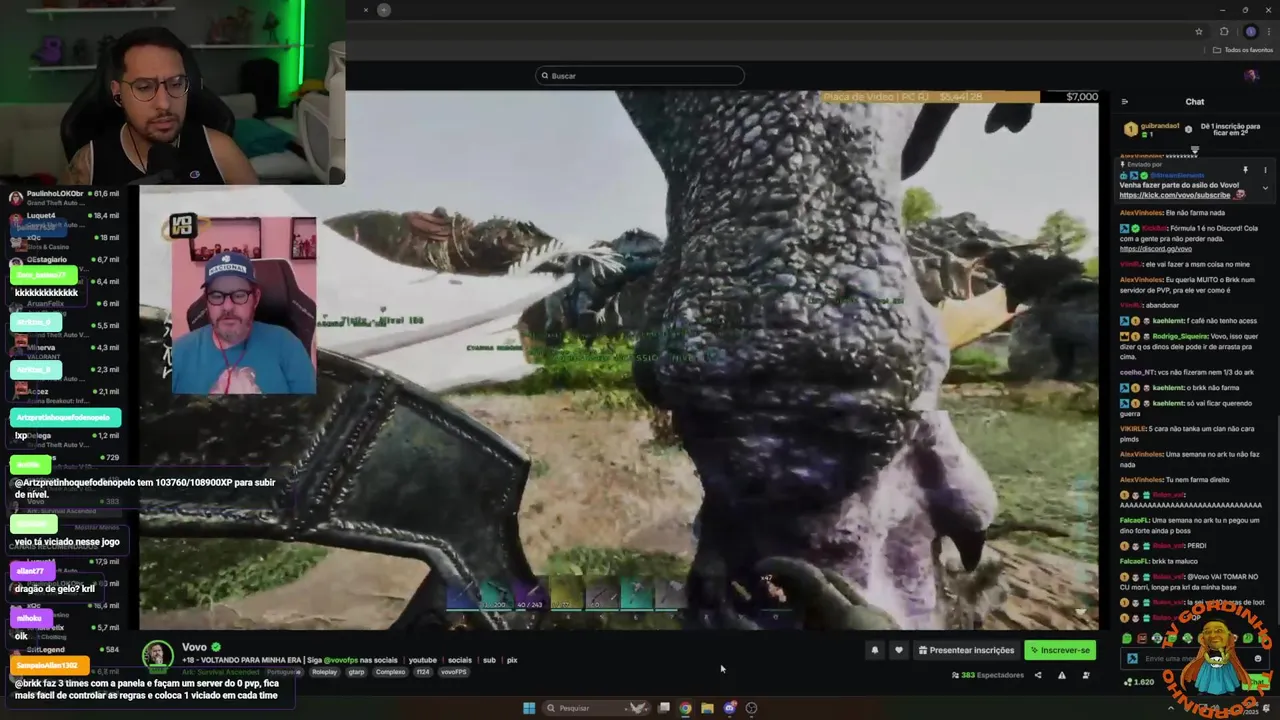This screenshot has width=1280, height=720.
Task: Open OBS Studio from the taskbar
Action: point(751,708)
